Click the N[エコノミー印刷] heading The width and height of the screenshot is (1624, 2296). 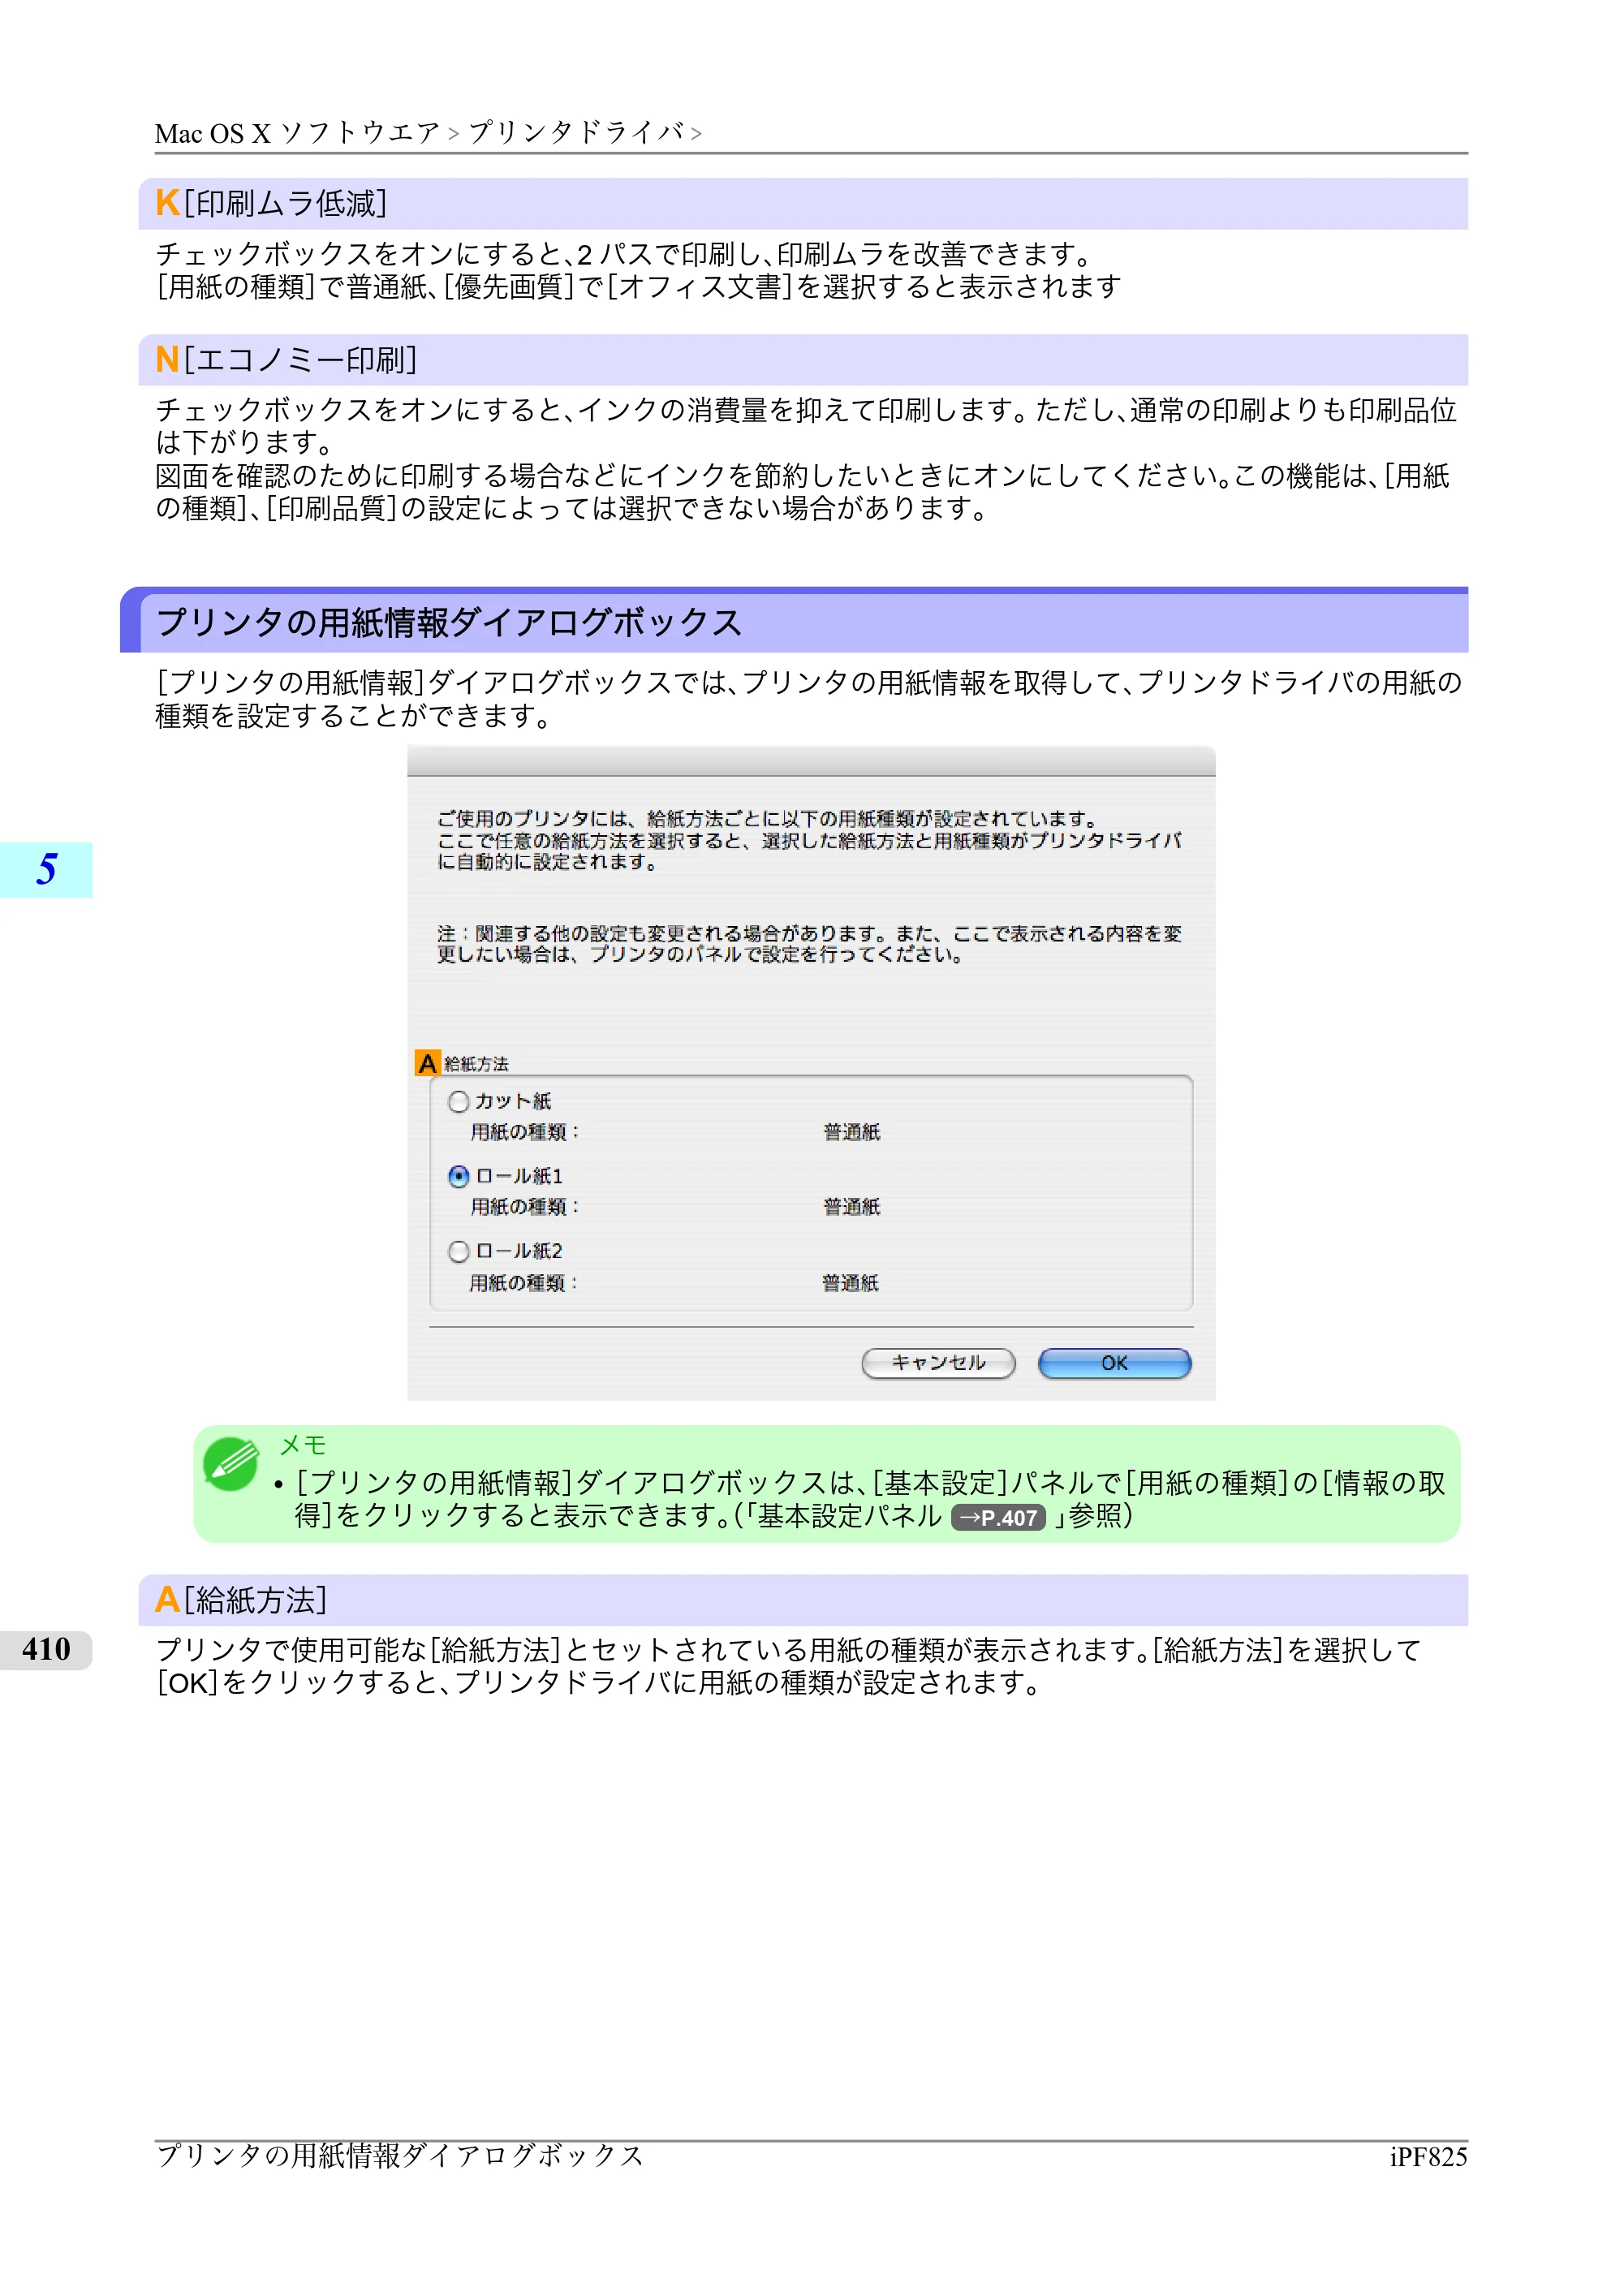point(286,360)
